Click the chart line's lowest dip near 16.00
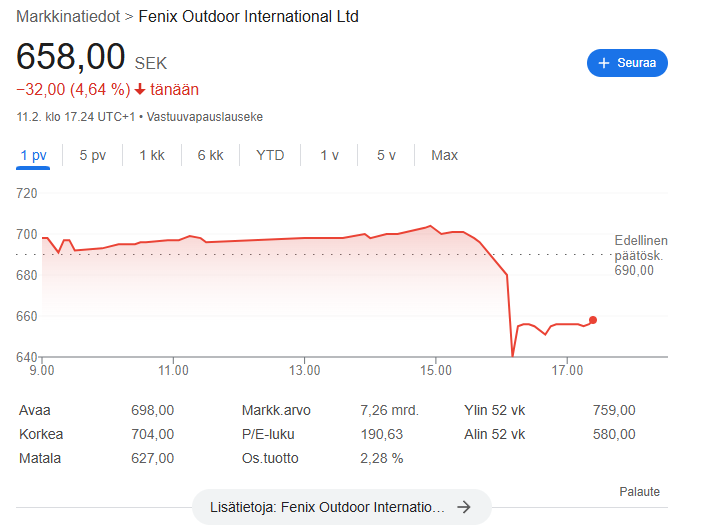Image resolution: width=704 pixels, height=532 pixels. [x=512, y=354]
